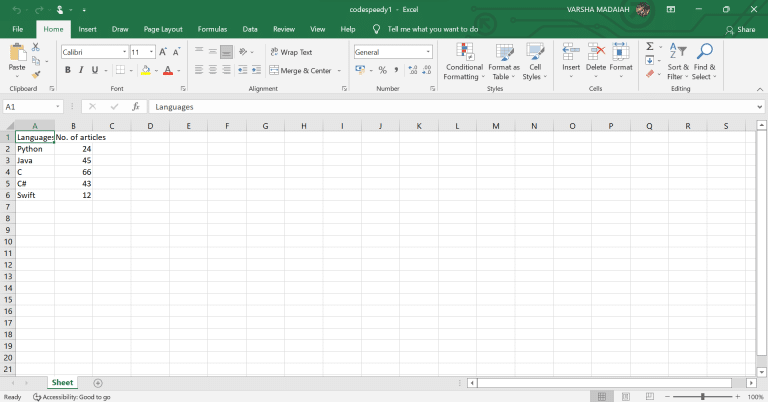This screenshot has width=768, height=402.
Task: Click the Cut scissors icon
Action: [37, 47]
